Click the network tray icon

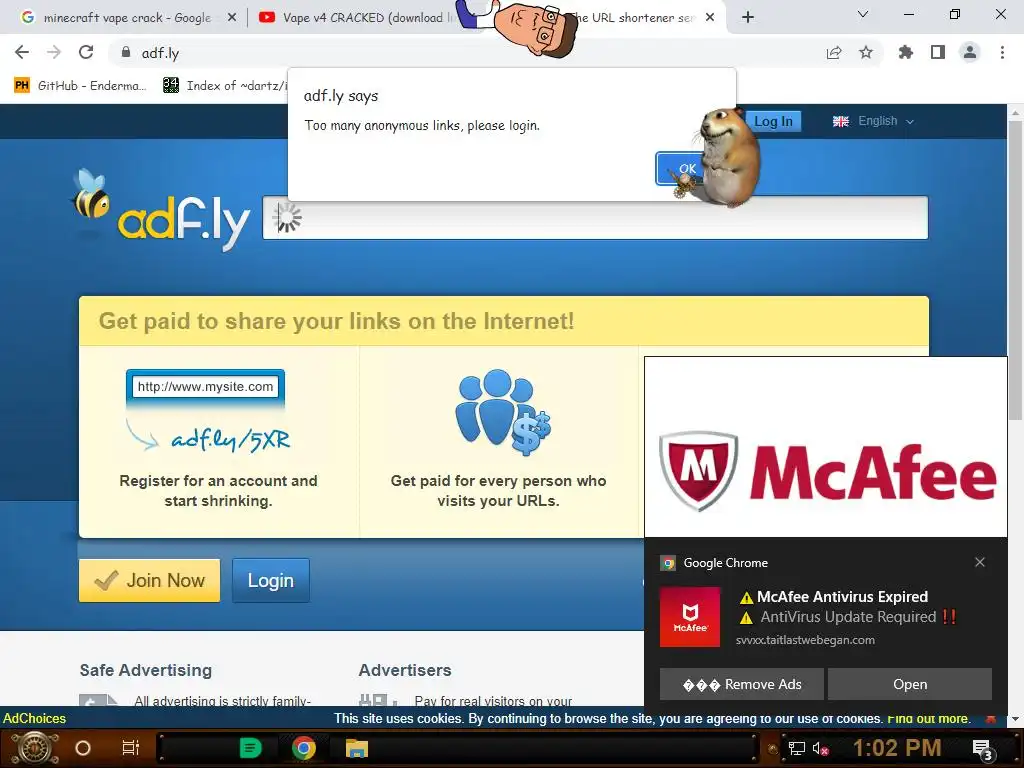coord(797,748)
